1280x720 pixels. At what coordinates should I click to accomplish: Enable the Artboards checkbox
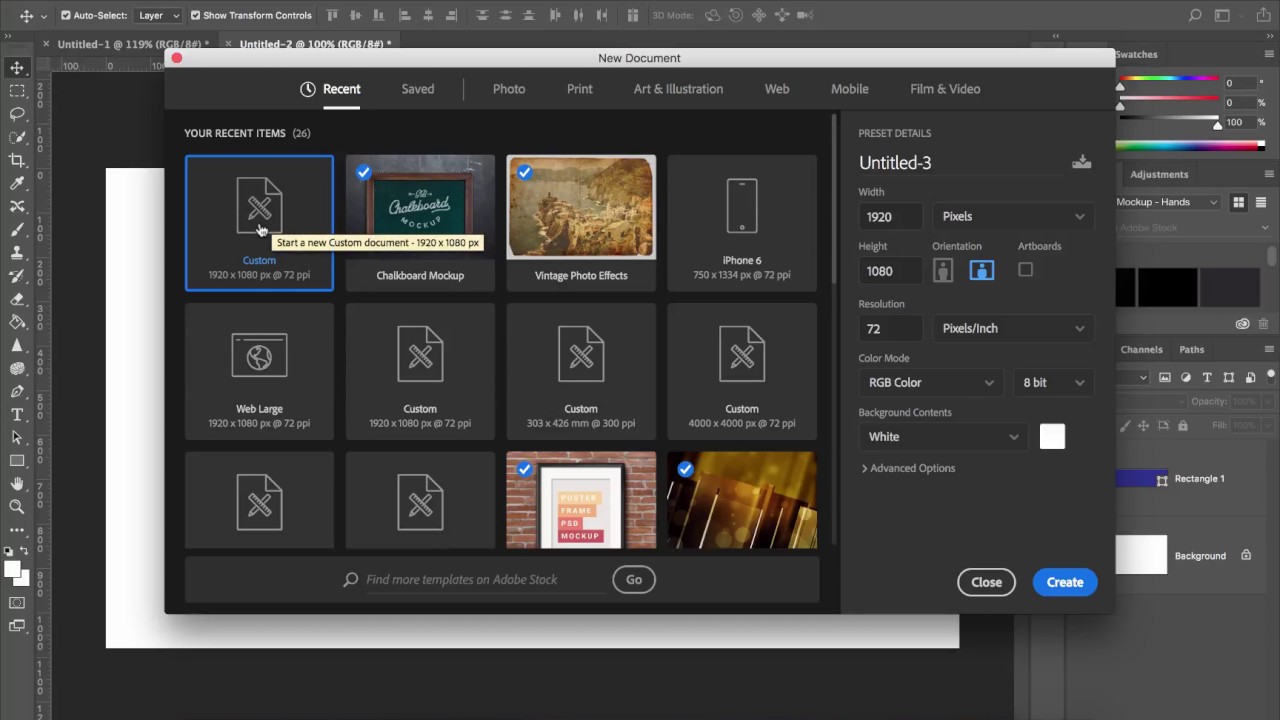coord(1025,270)
